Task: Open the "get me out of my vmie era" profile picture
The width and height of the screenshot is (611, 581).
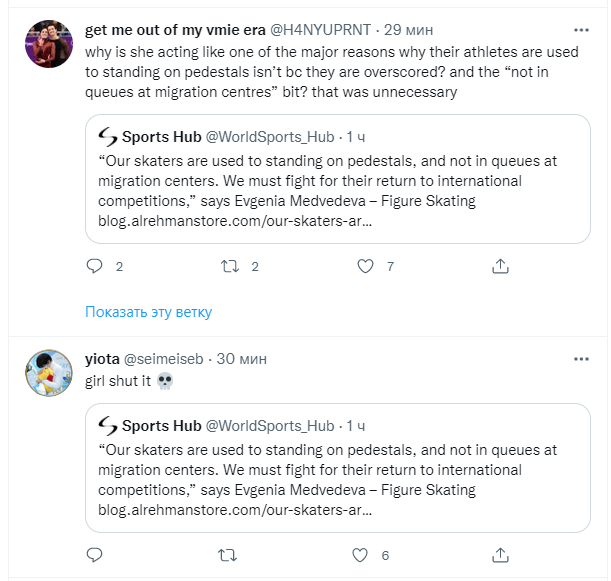Action: pos(47,45)
